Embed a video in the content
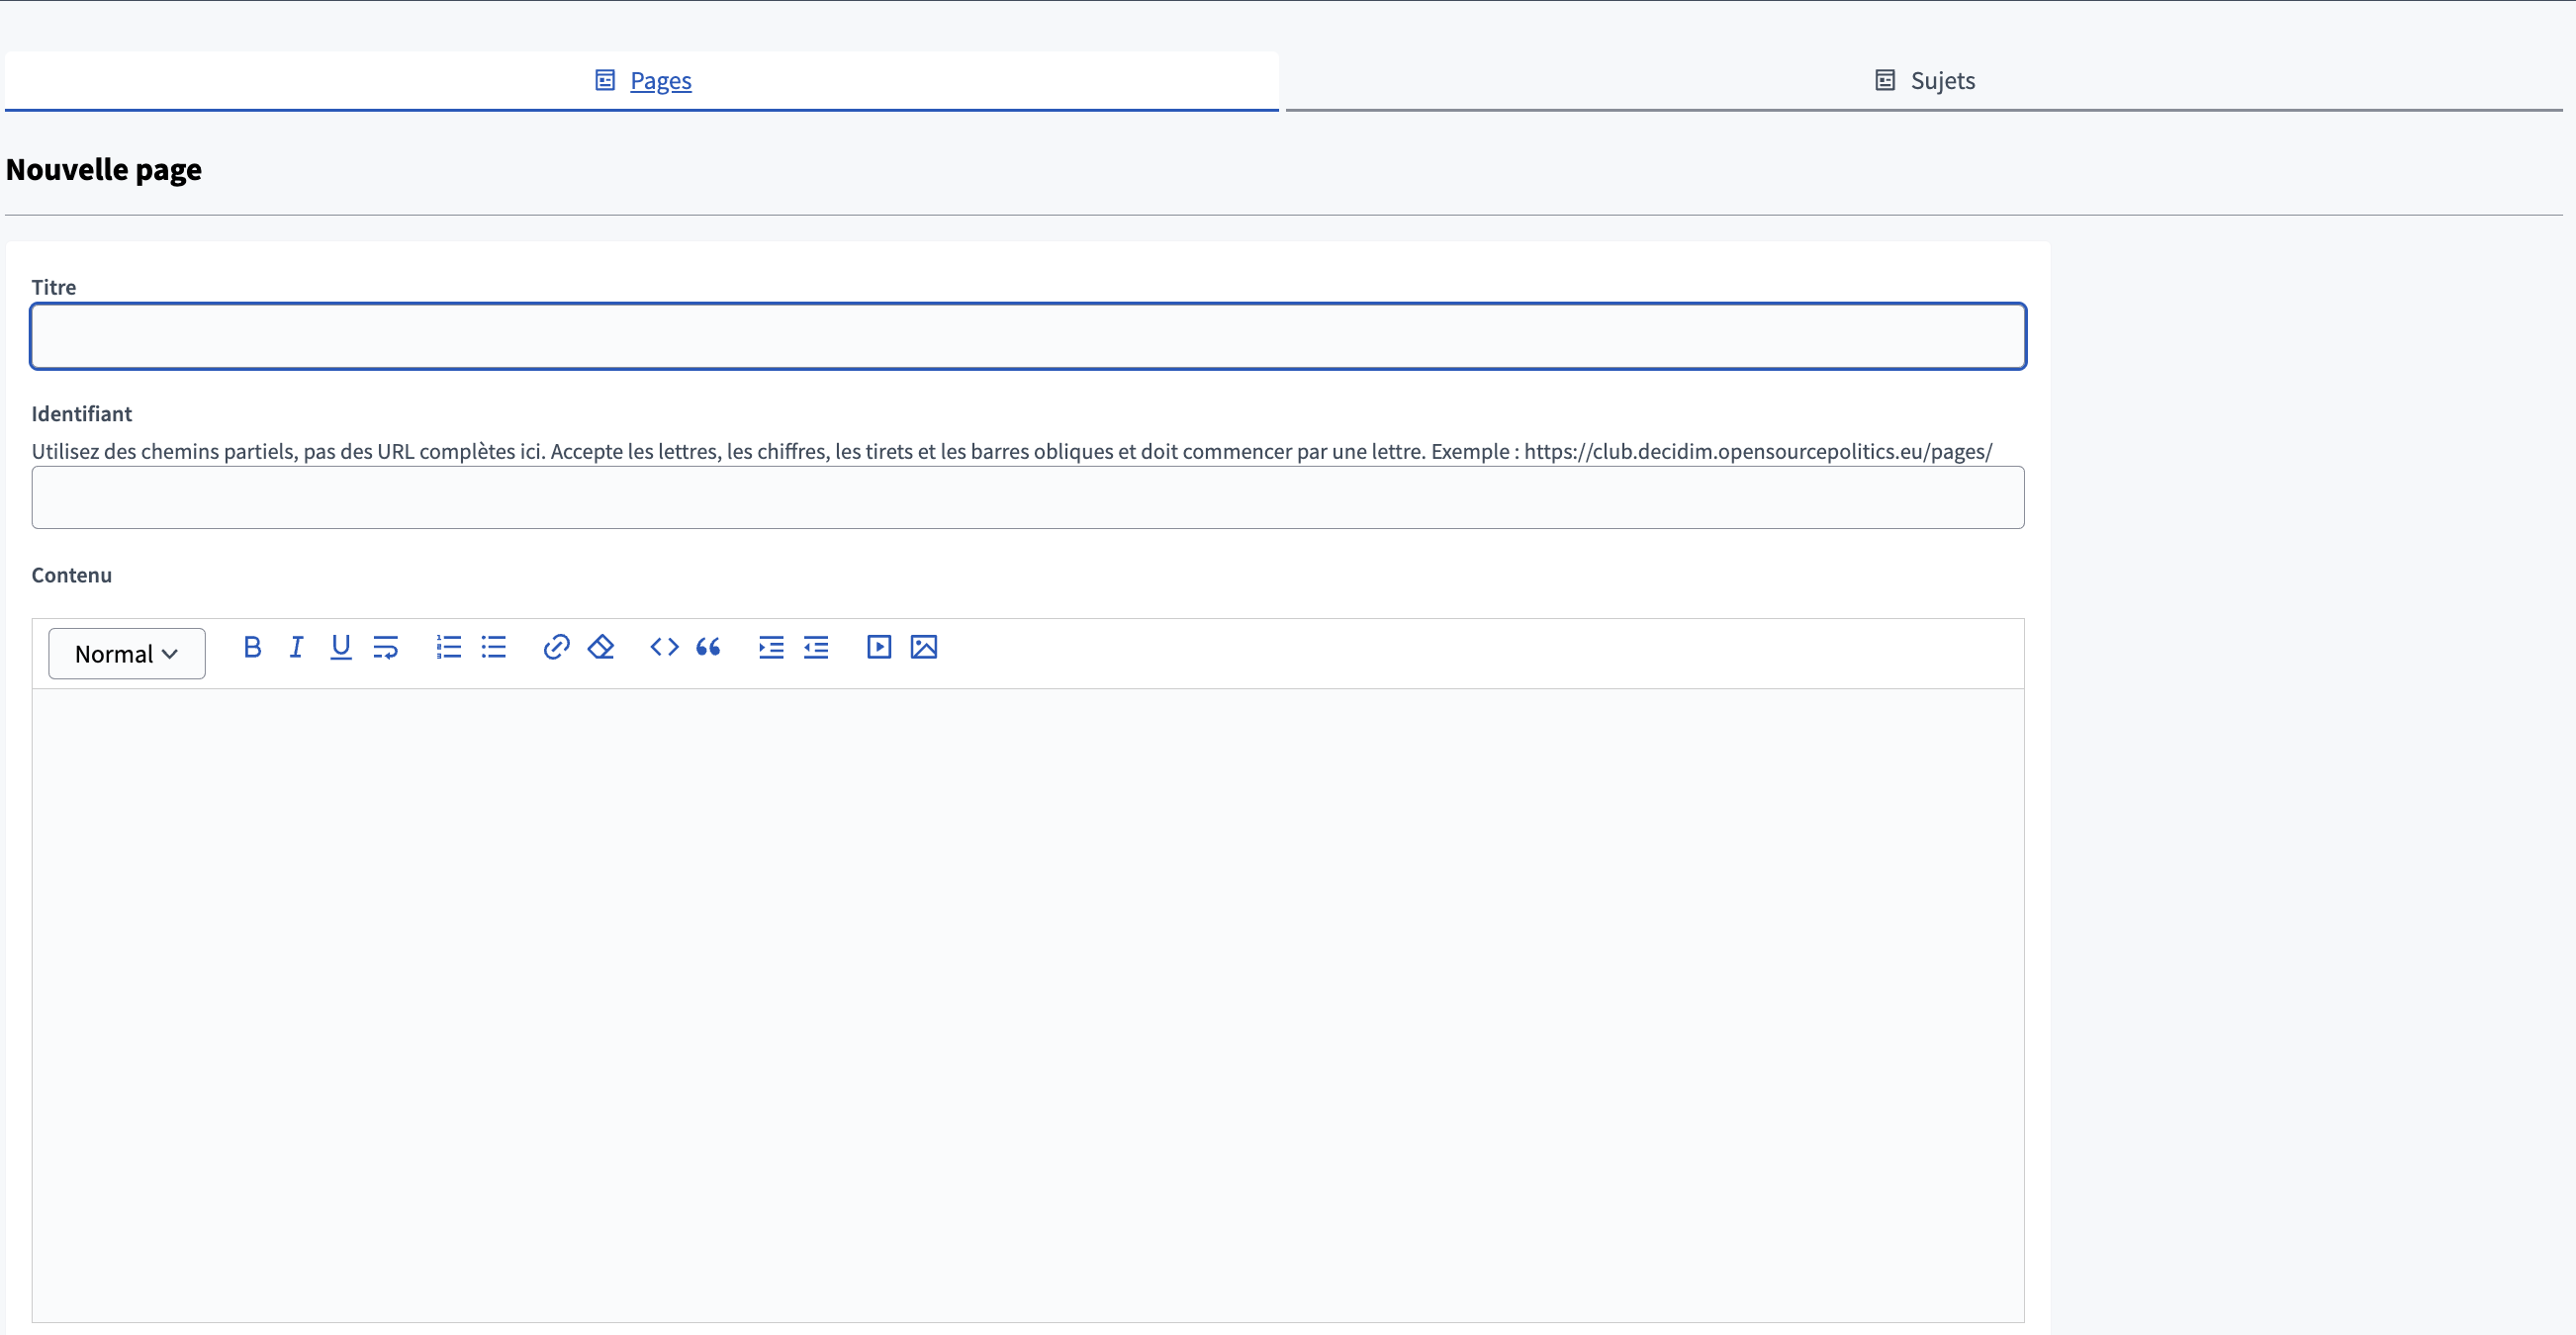This screenshot has height=1335, width=2576. [x=879, y=647]
